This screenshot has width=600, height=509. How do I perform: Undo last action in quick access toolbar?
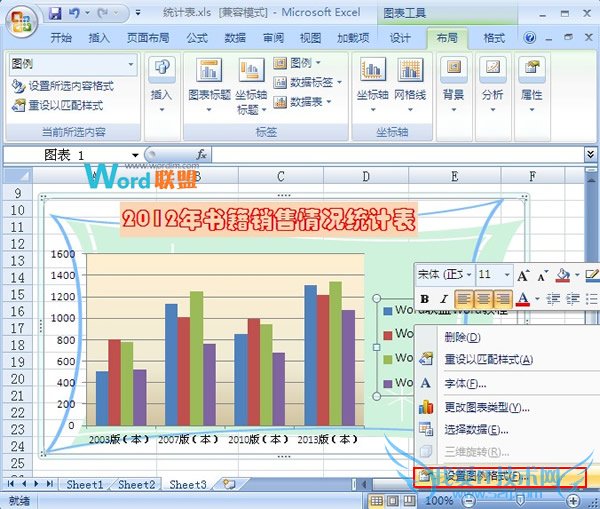click(74, 13)
